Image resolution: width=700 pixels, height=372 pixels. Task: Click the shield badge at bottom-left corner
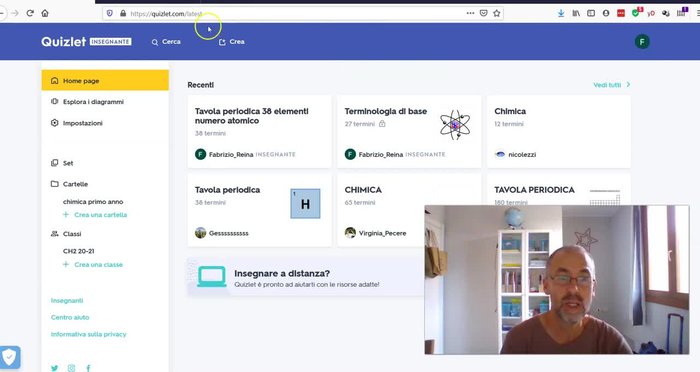[x=9, y=357]
